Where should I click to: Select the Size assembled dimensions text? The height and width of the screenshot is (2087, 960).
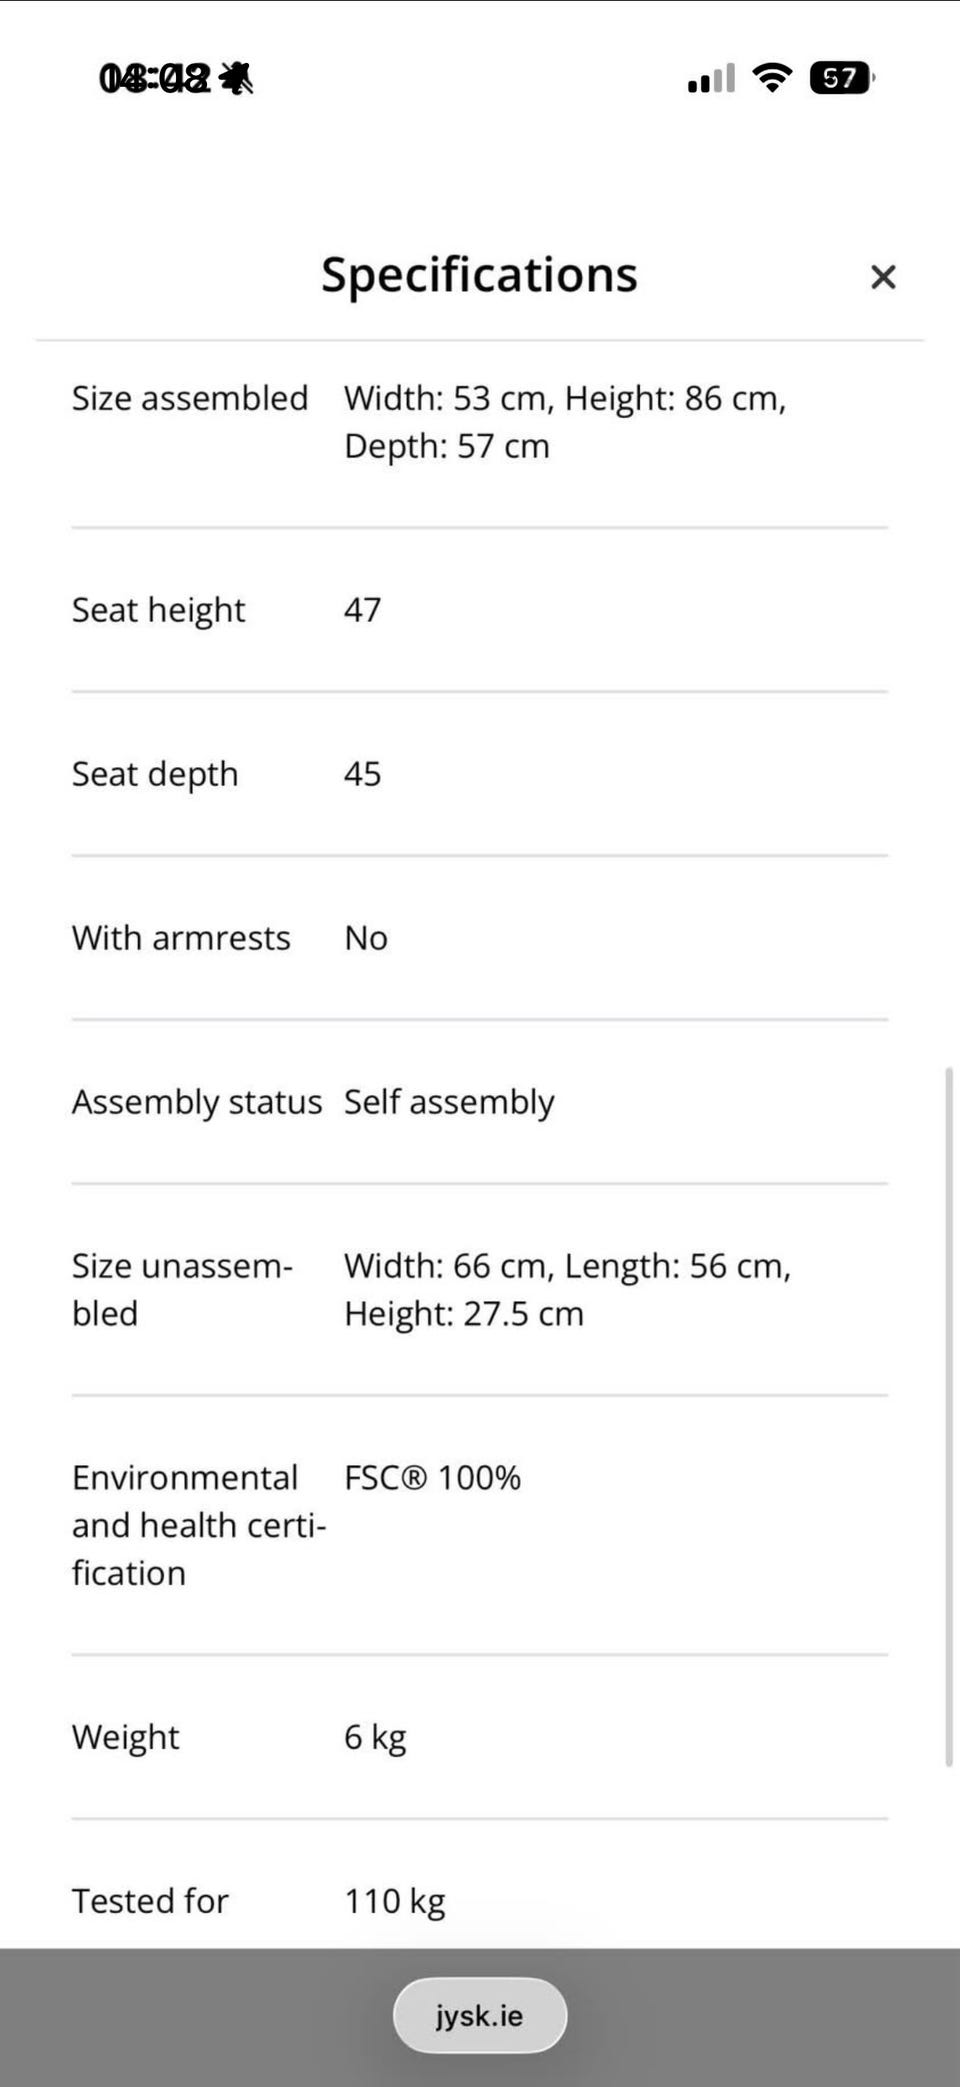[565, 422]
